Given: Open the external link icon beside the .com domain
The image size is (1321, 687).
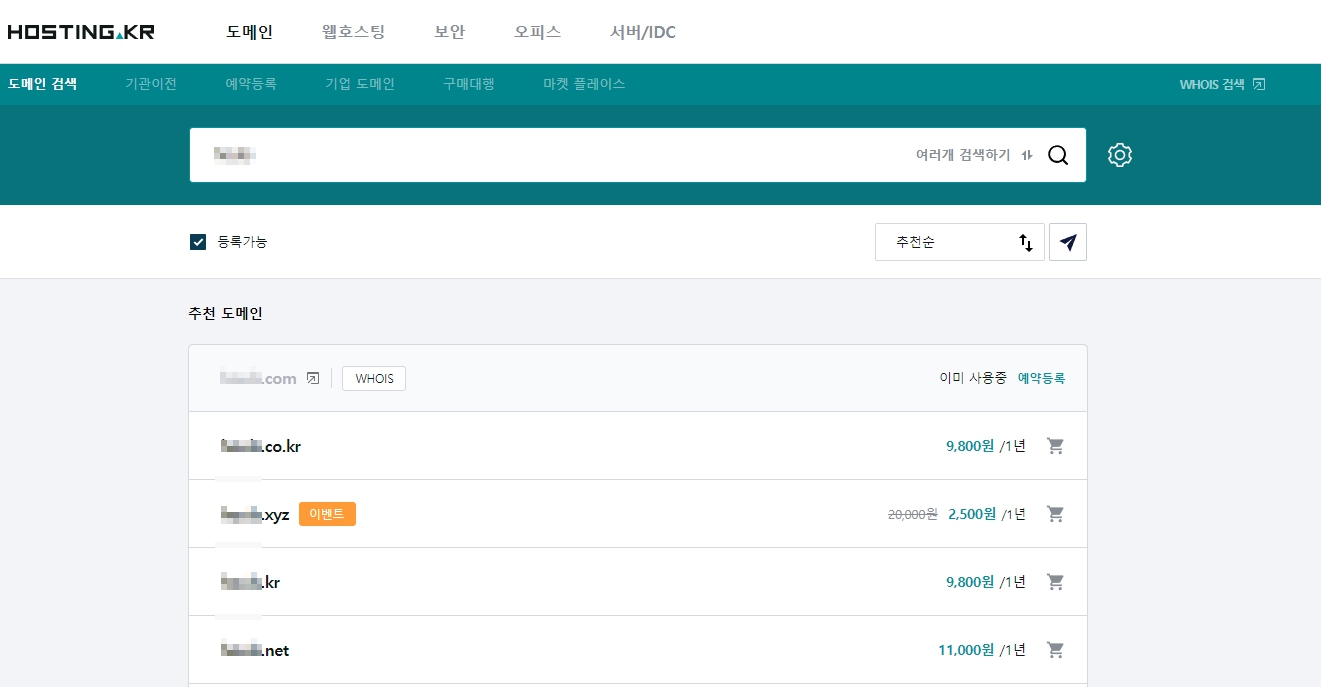Looking at the screenshot, I should (313, 378).
